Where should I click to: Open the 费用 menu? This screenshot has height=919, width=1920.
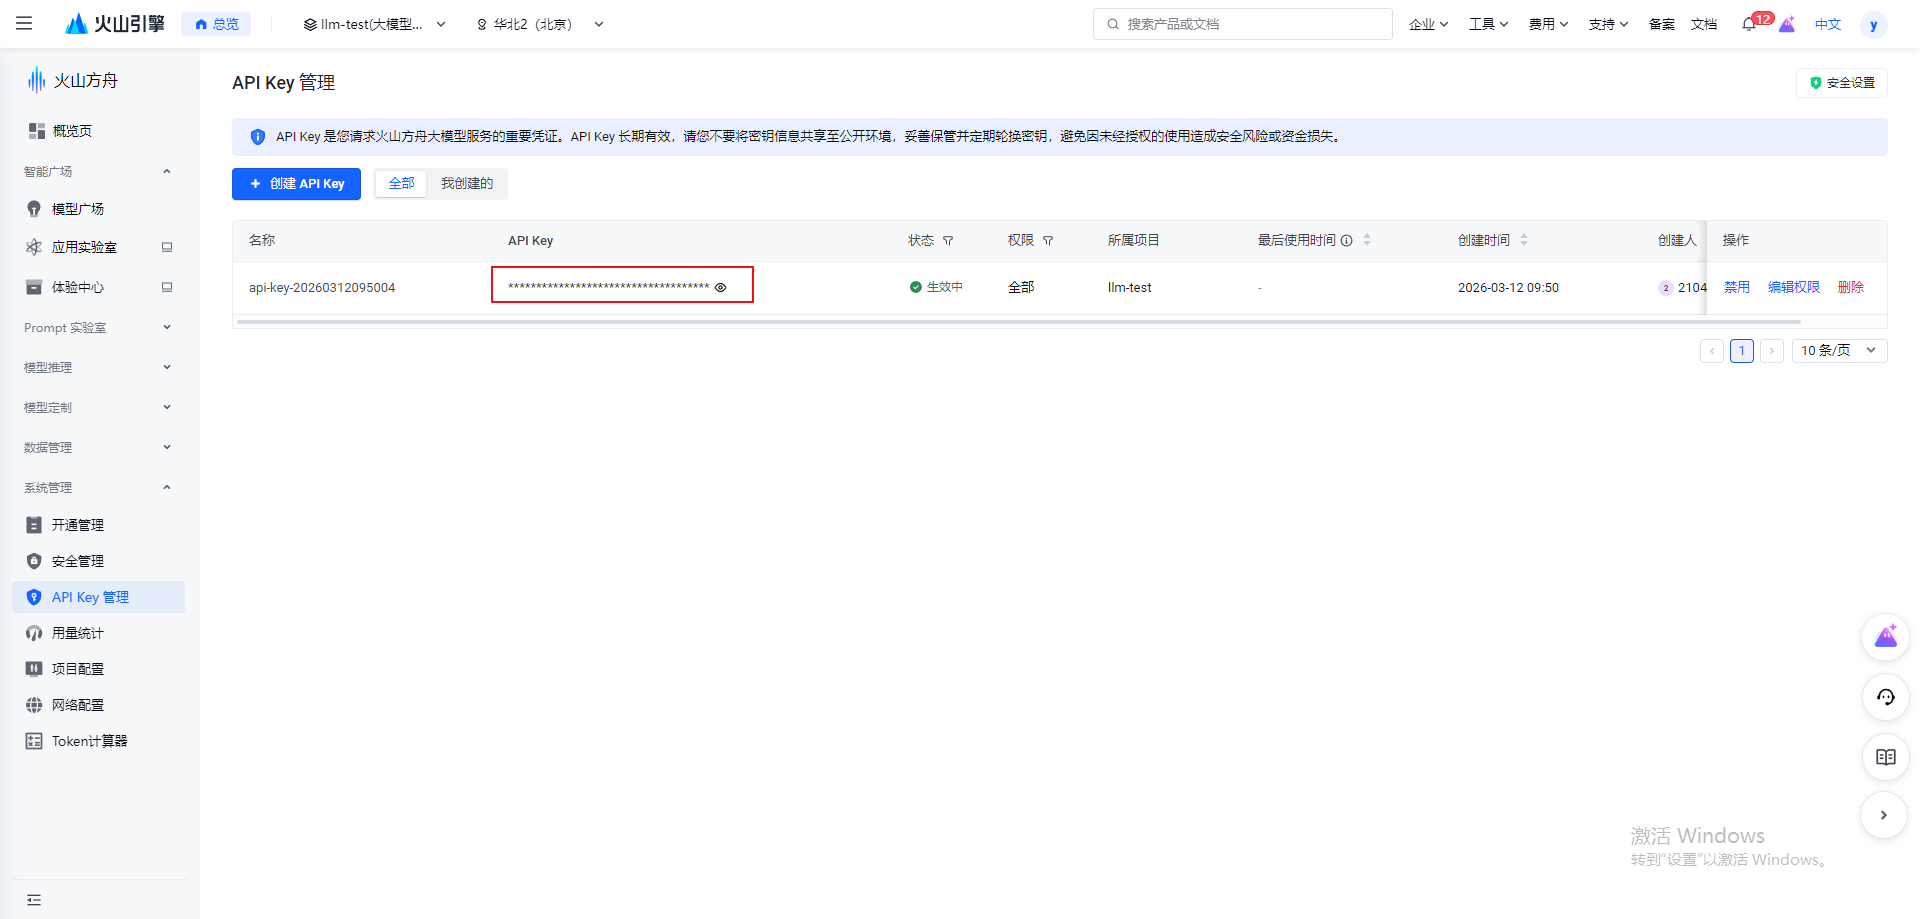[x=1548, y=24]
